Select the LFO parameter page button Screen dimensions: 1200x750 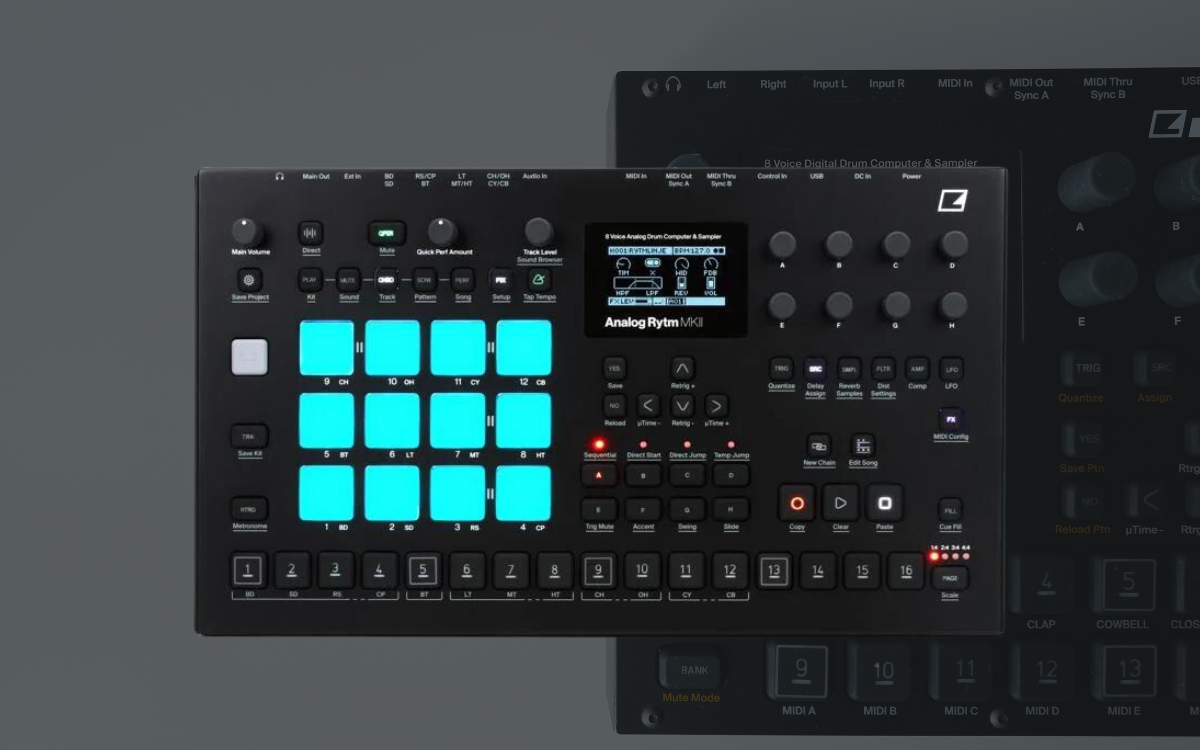tap(951, 369)
